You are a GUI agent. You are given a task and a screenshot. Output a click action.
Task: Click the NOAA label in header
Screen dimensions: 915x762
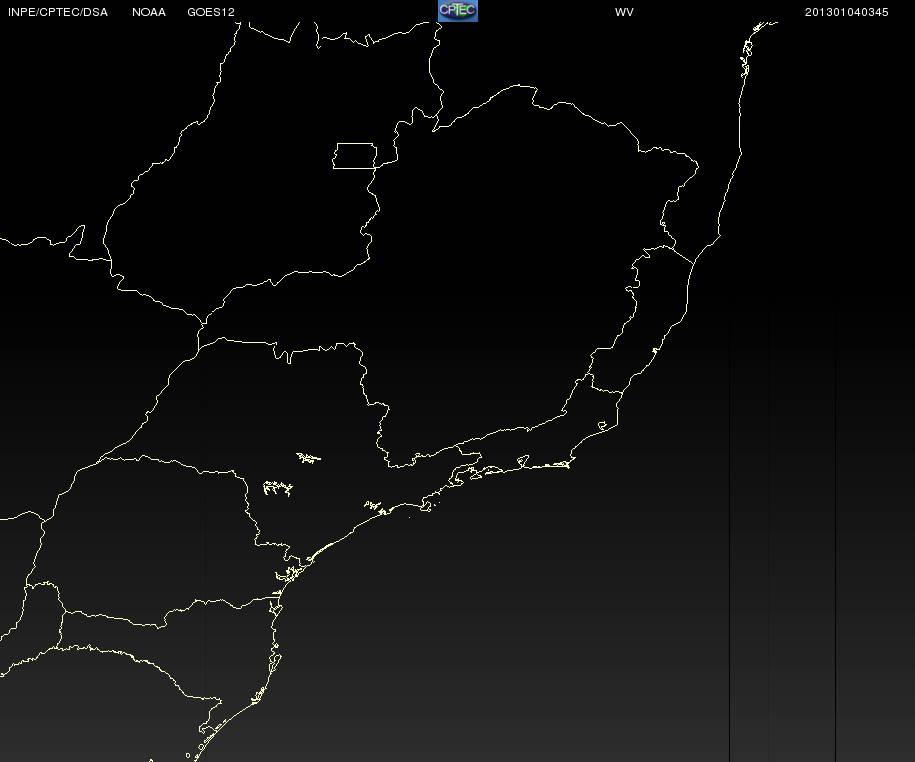149,12
